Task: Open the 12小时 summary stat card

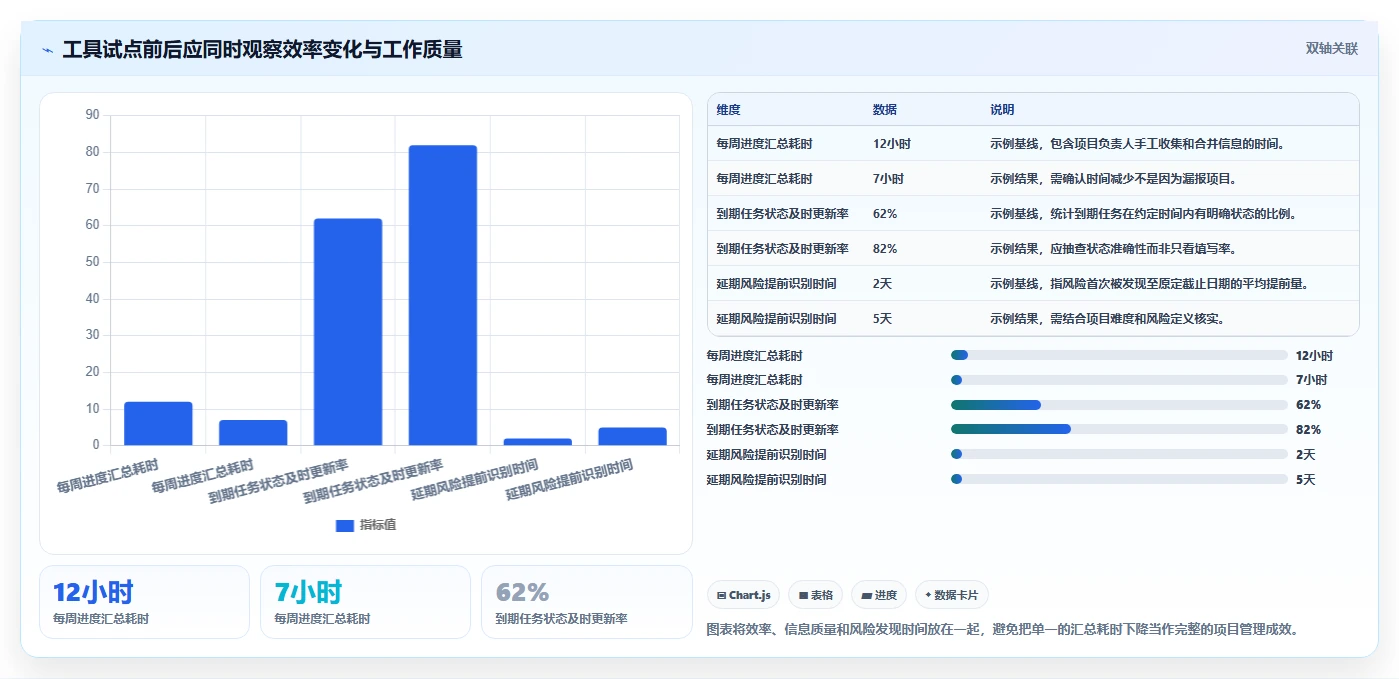Action: pyautogui.click(x=144, y=602)
